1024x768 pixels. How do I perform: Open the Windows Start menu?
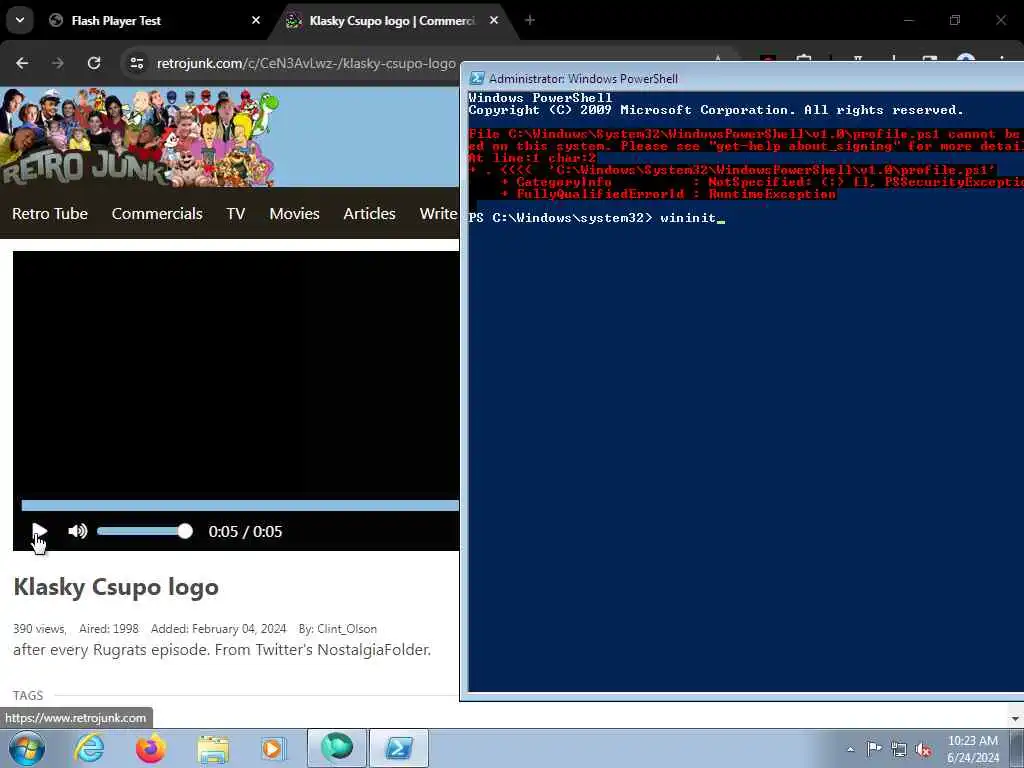pyautogui.click(x=27, y=748)
